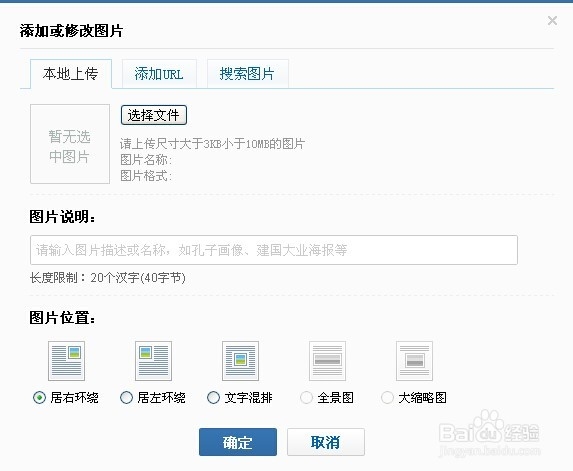Open the 添加URL tab
Screen dimensions: 573x471
pyautogui.click(x=159, y=74)
